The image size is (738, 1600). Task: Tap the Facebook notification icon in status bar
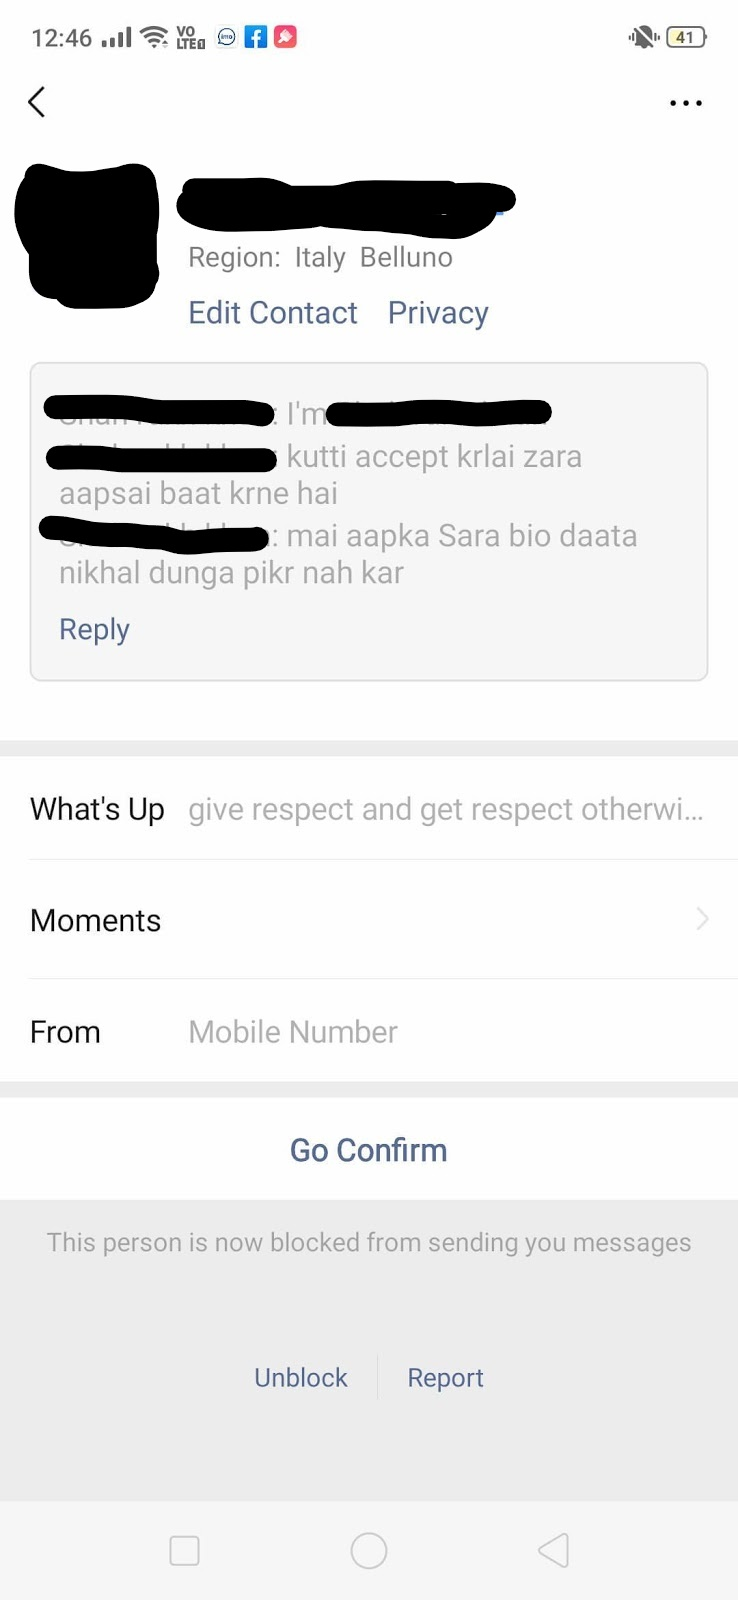(x=256, y=38)
